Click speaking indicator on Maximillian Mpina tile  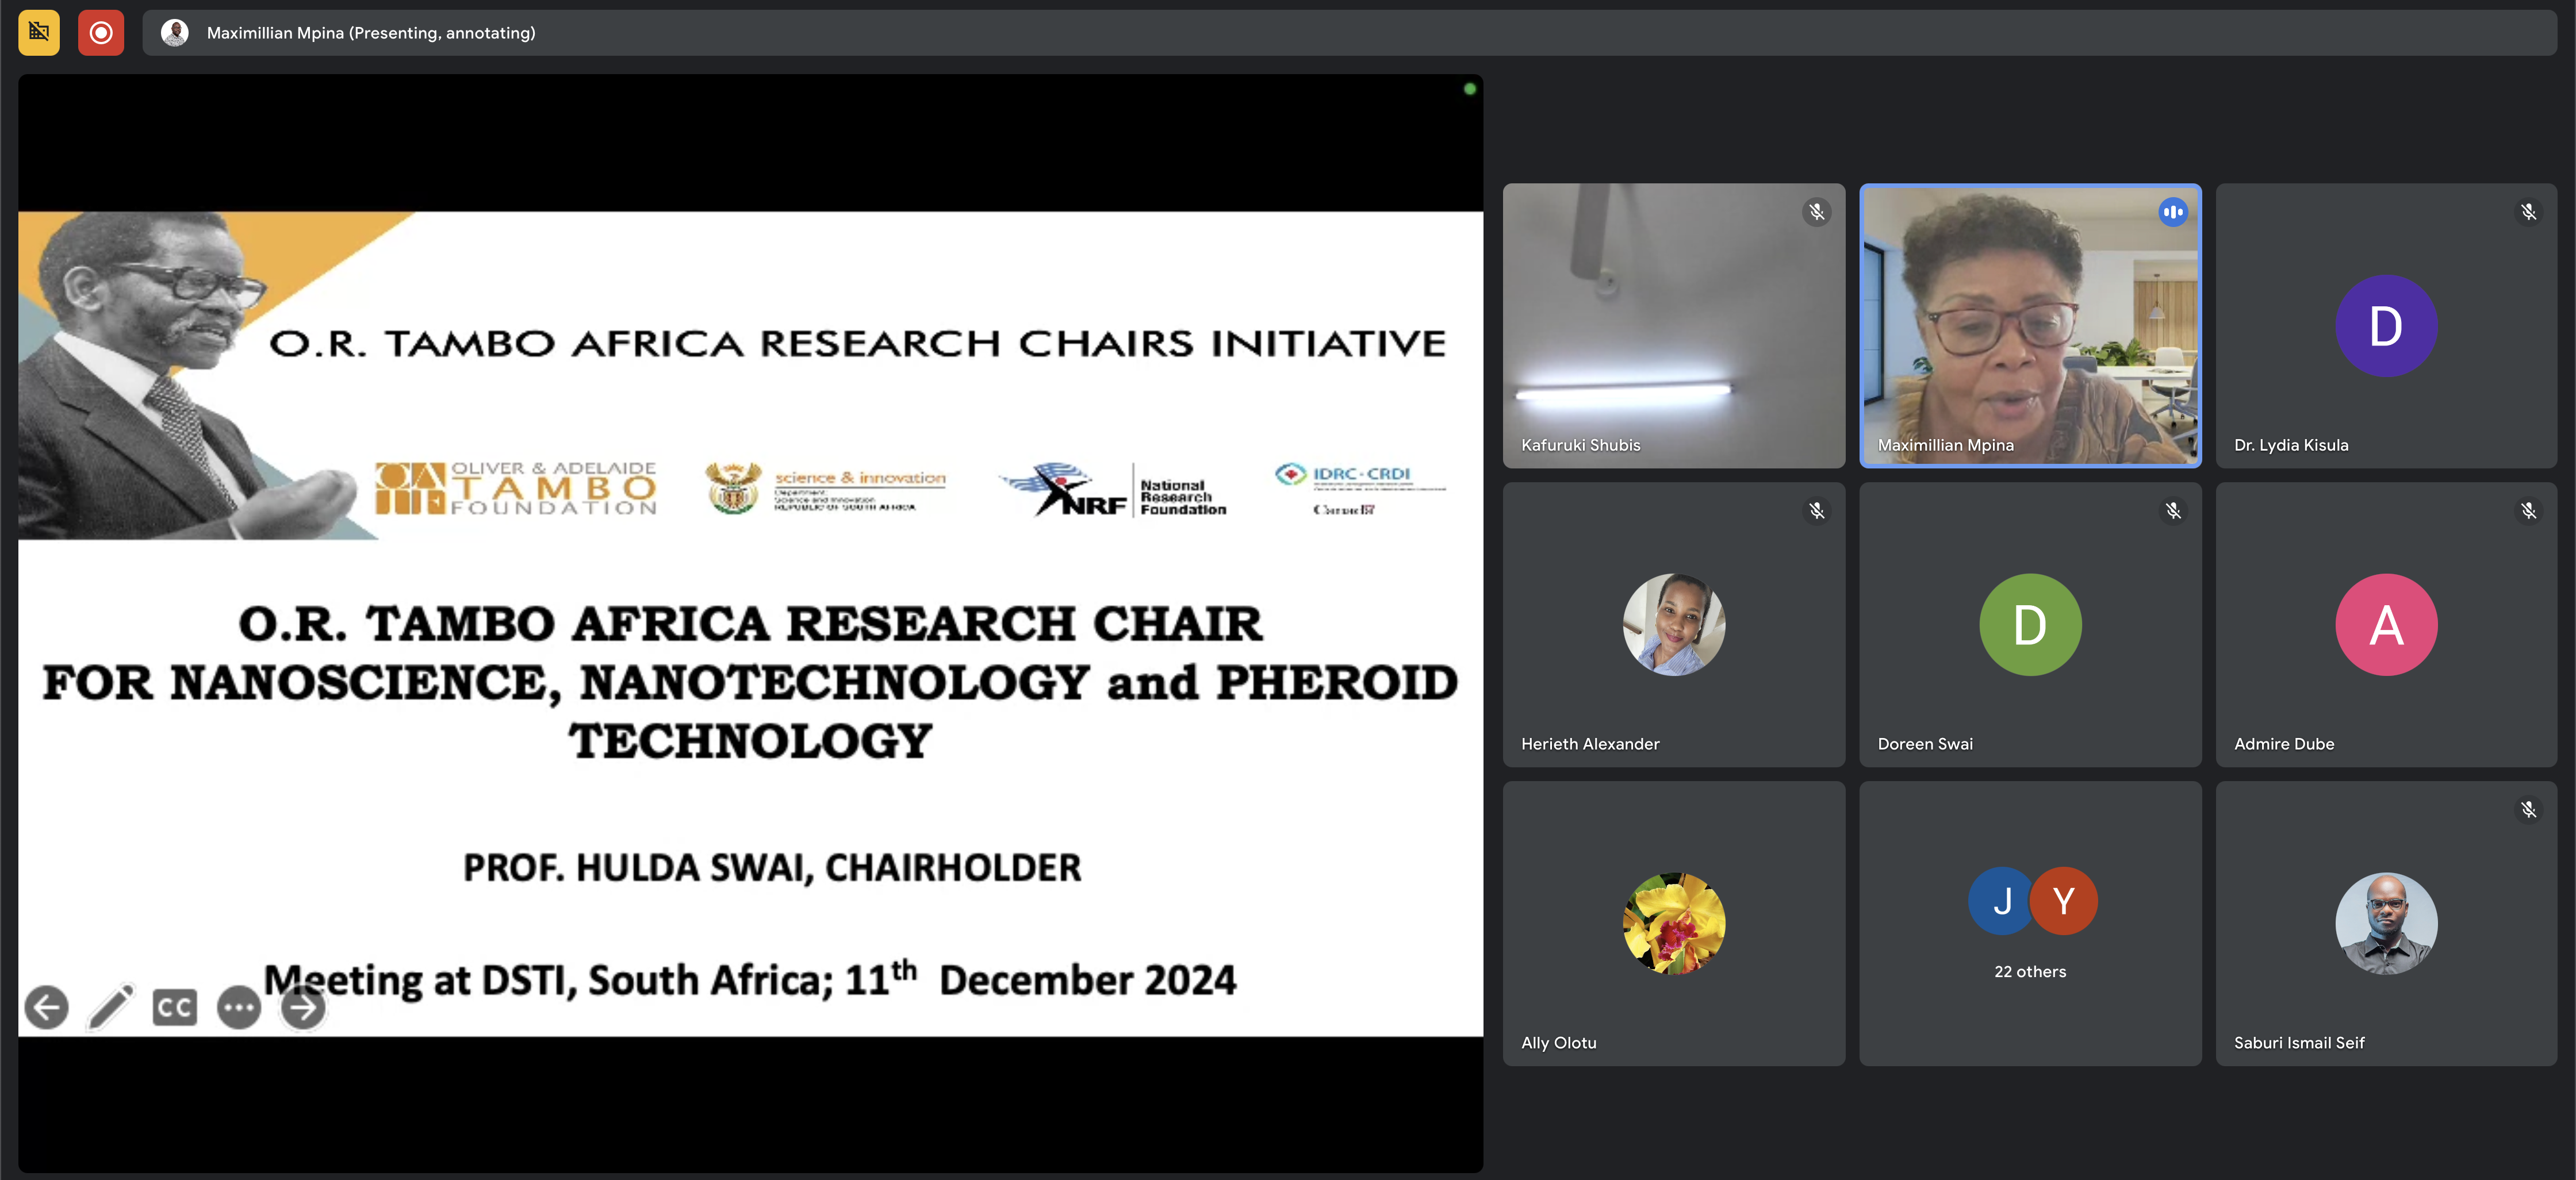(x=2172, y=212)
